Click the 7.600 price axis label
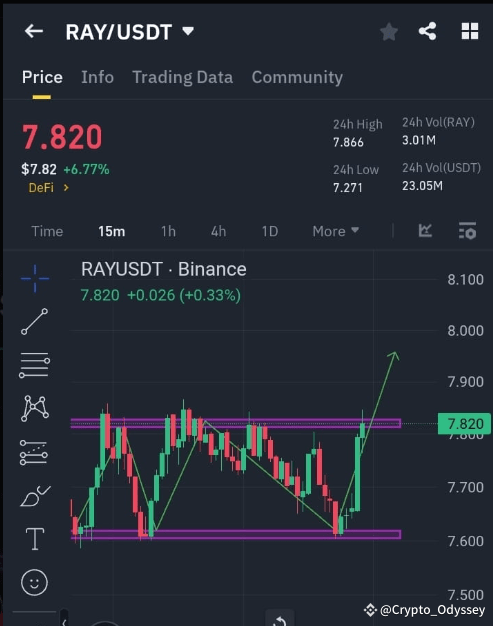 [465, 541]
